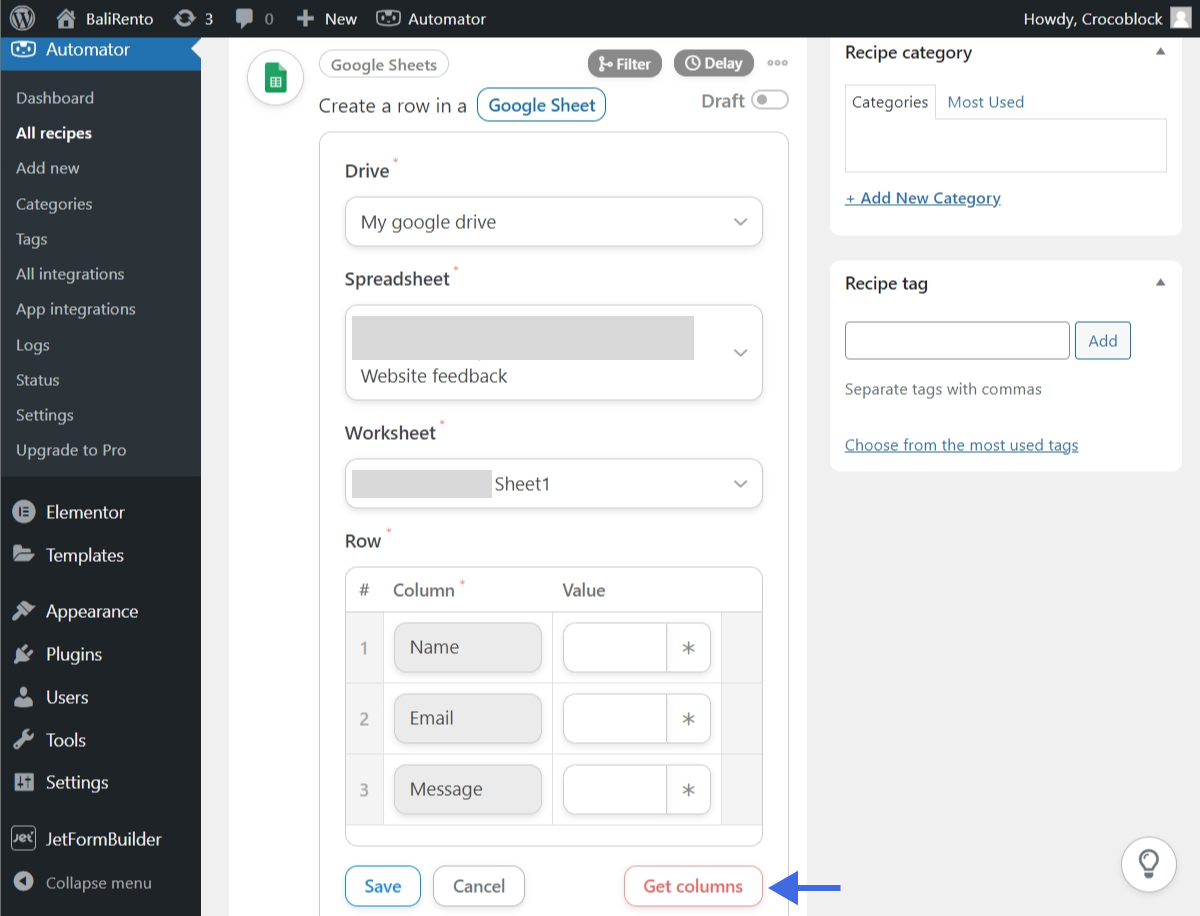Enable the Draft toggle switch
Screen dimensions: 1200x916
(770, 100)
